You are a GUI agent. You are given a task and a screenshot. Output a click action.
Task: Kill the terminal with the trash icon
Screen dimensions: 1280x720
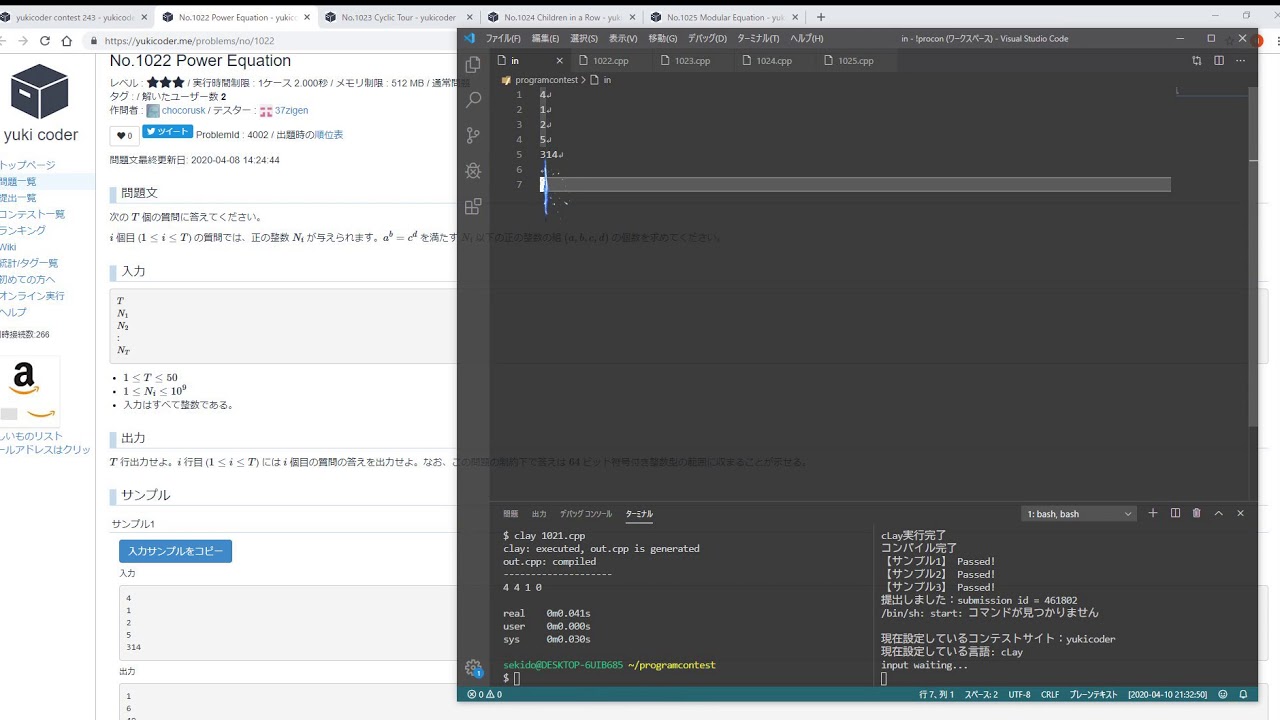[1197, 513]
